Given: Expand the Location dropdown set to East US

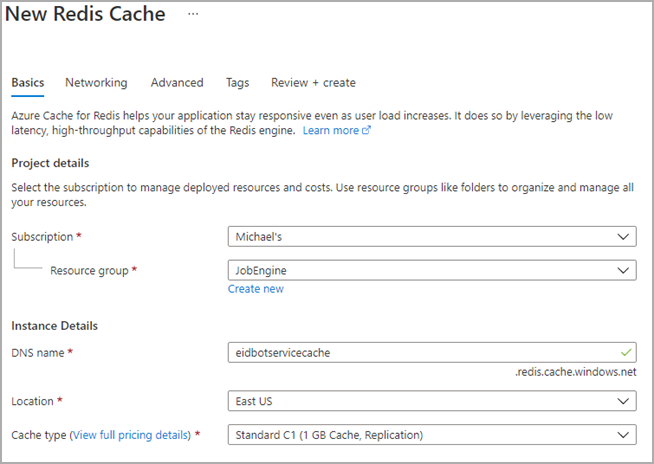Looking at the screenshot, I should tap(431, 401).
